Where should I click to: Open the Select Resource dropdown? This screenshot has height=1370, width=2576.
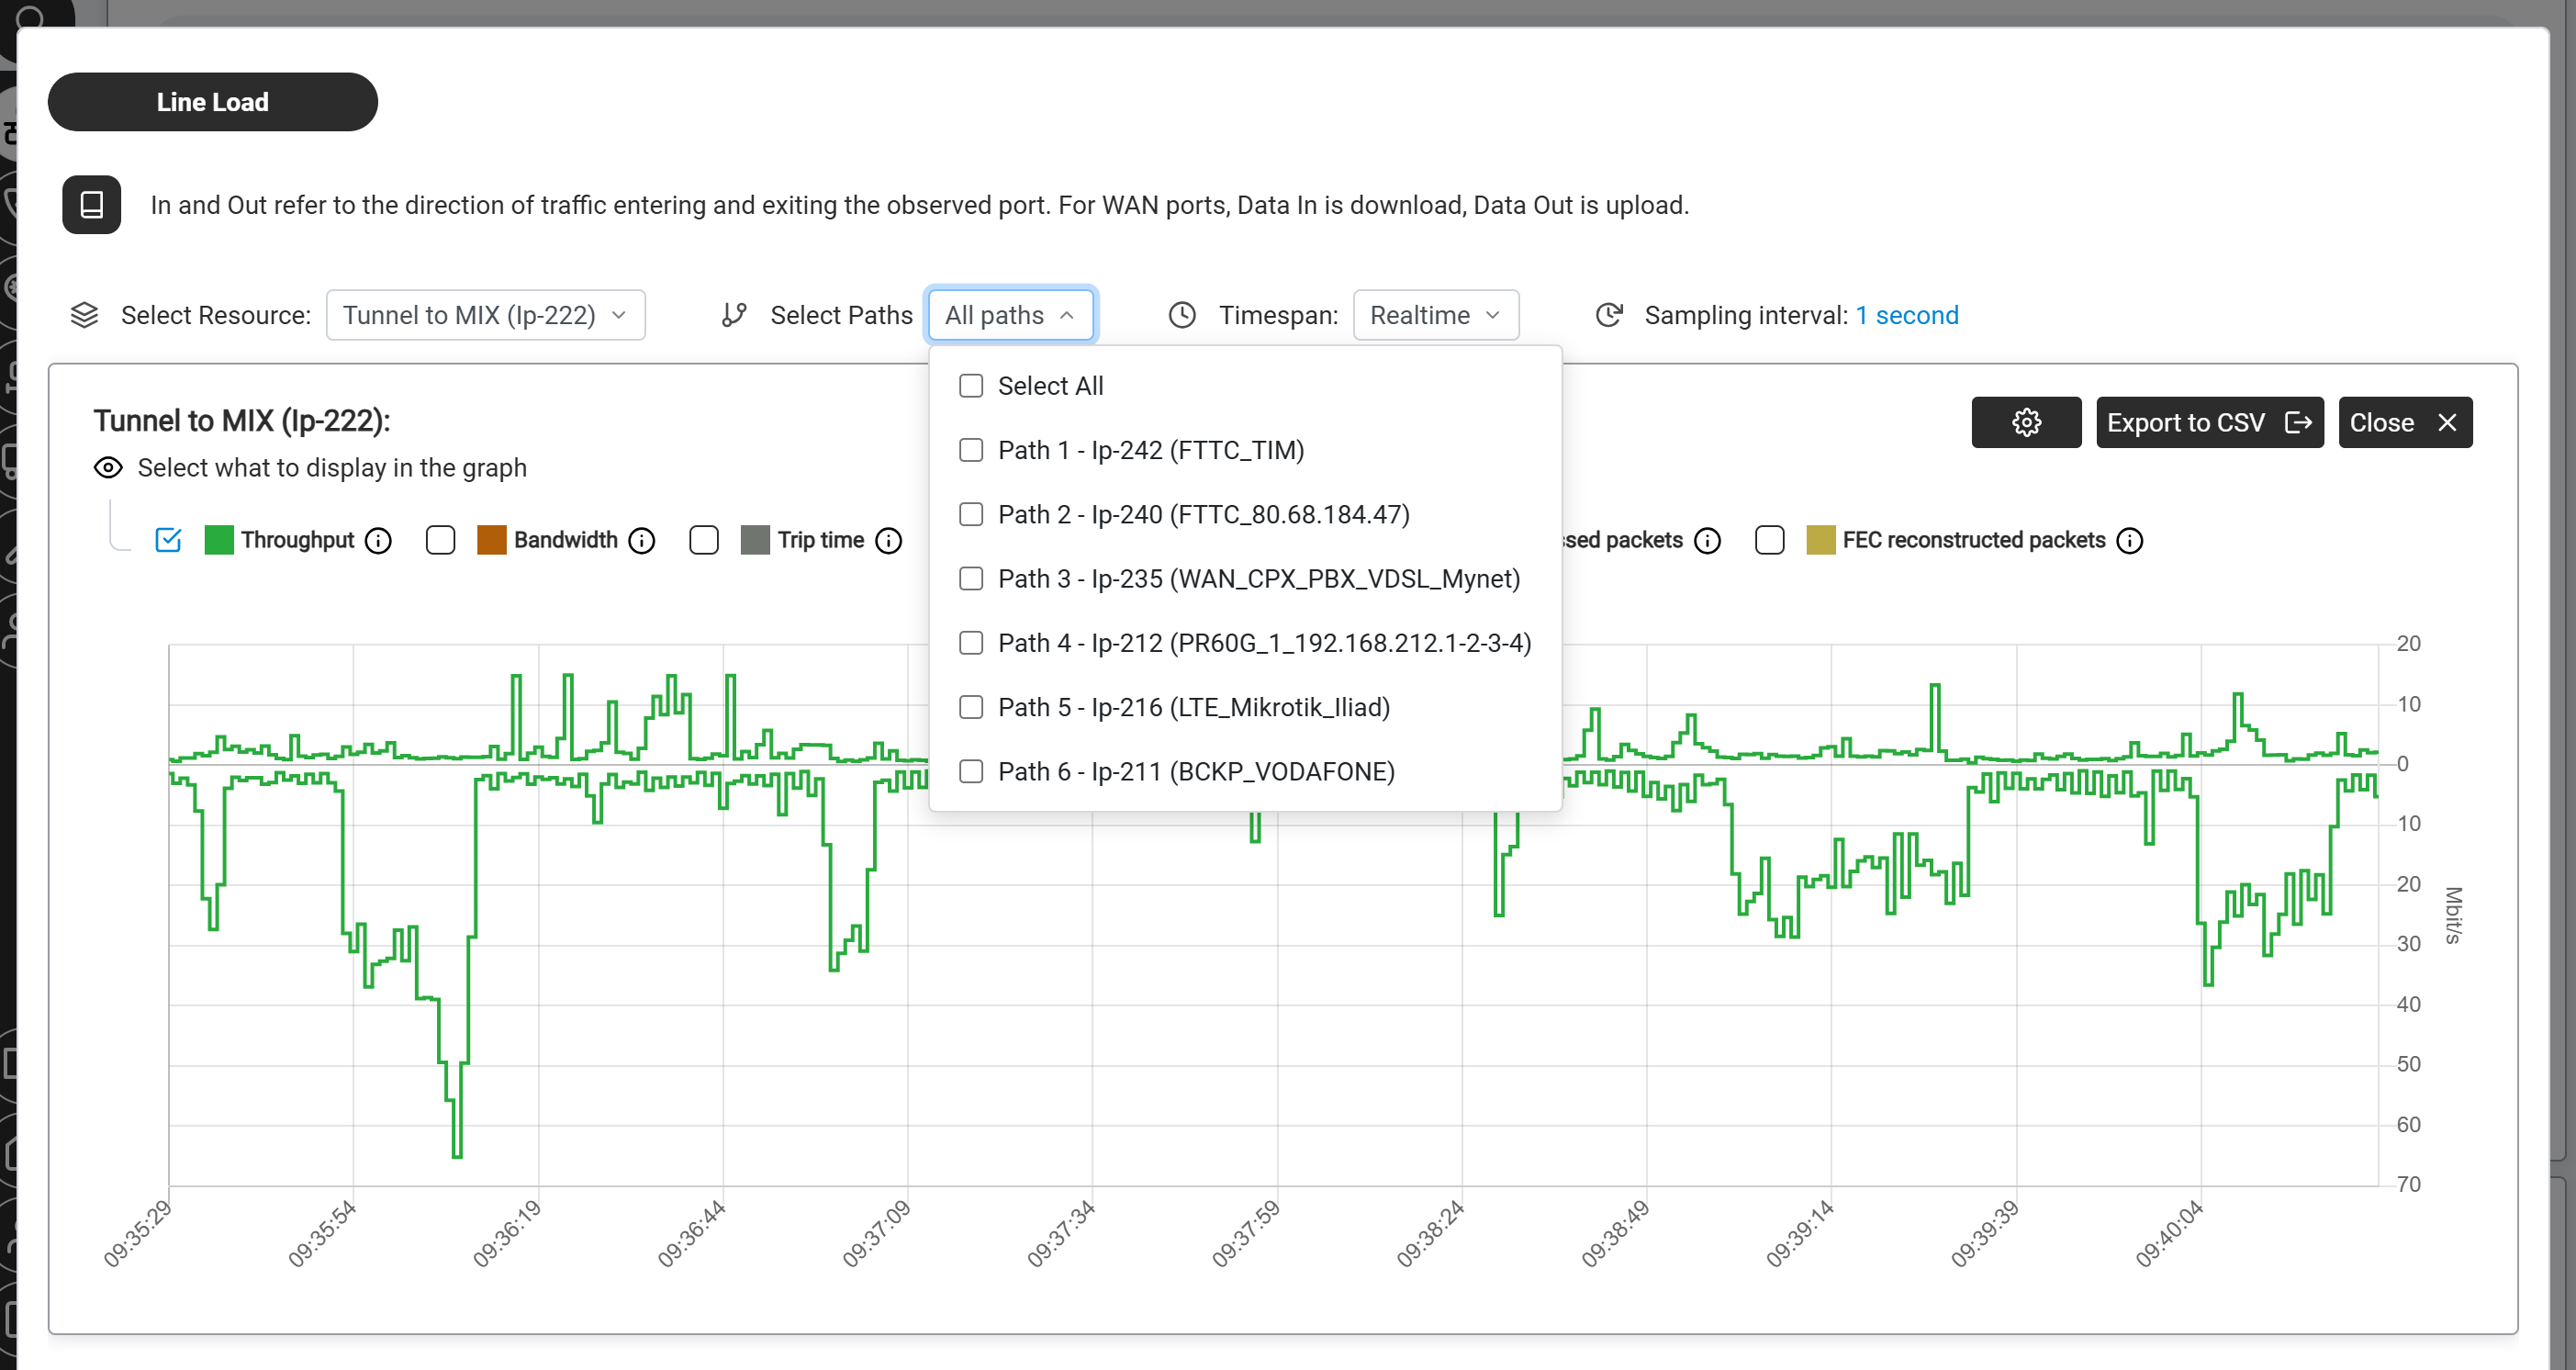485,315
